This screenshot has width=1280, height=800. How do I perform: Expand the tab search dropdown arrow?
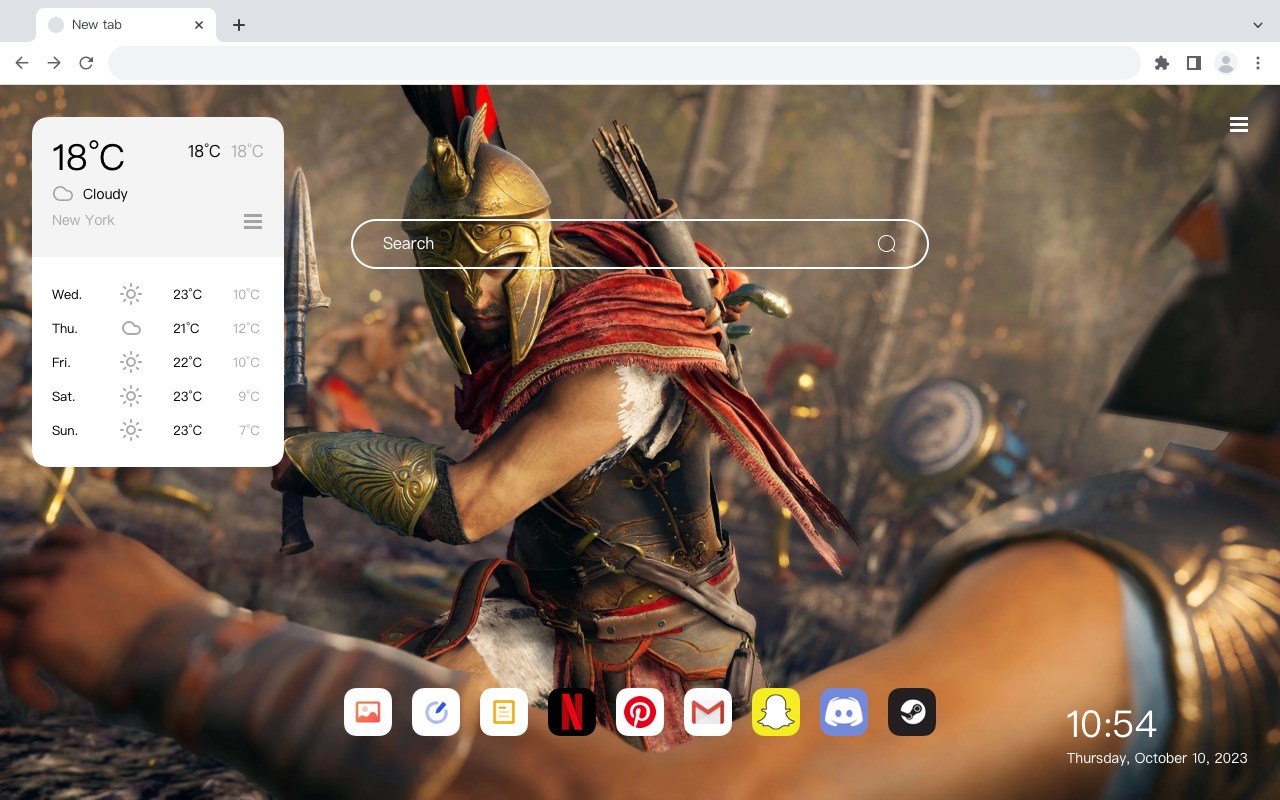1258,25
